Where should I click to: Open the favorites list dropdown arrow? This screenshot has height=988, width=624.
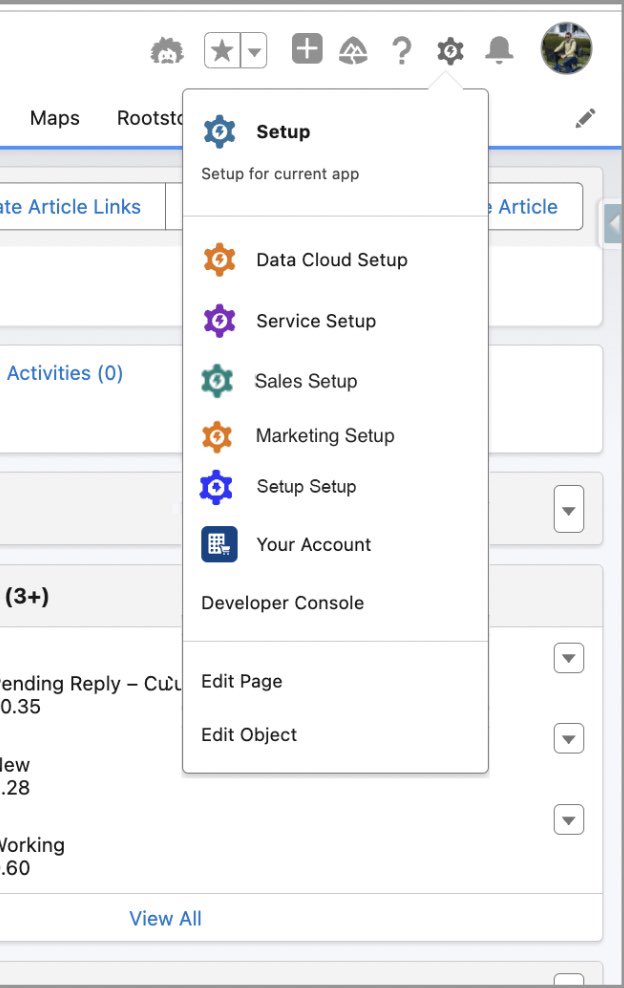coord(254,50)
